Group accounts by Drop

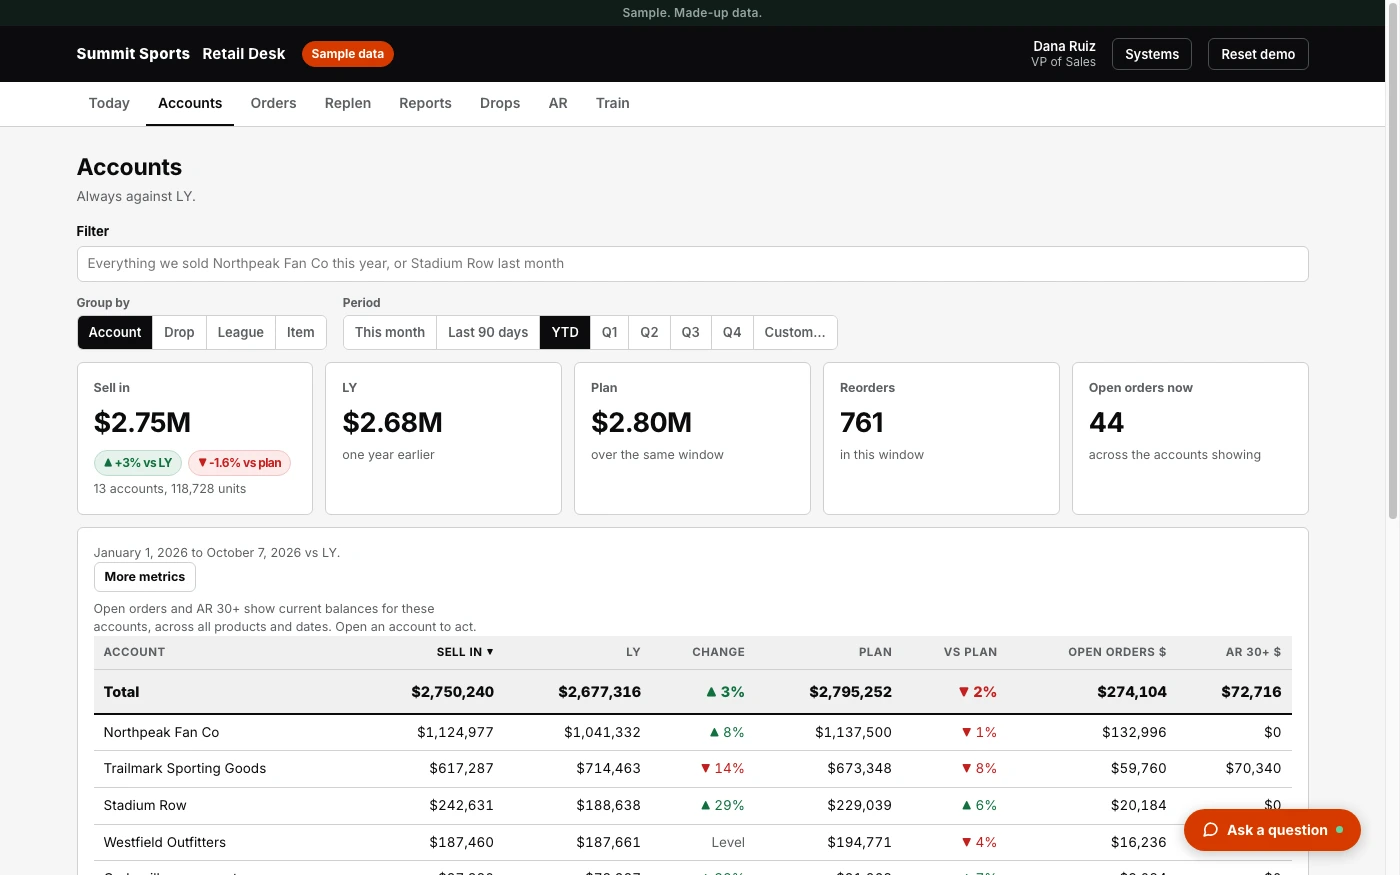[x=179, y=333]
